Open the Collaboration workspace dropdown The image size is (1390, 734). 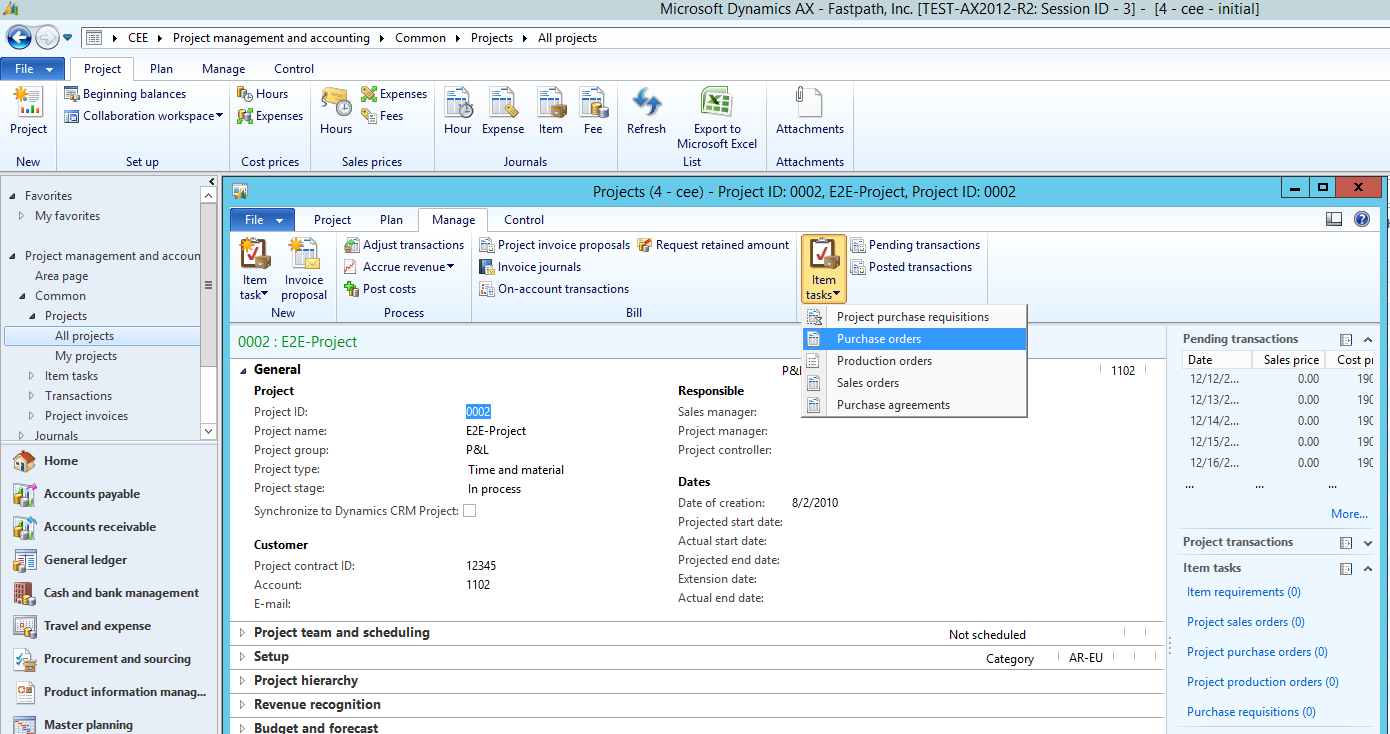[144, 116]
